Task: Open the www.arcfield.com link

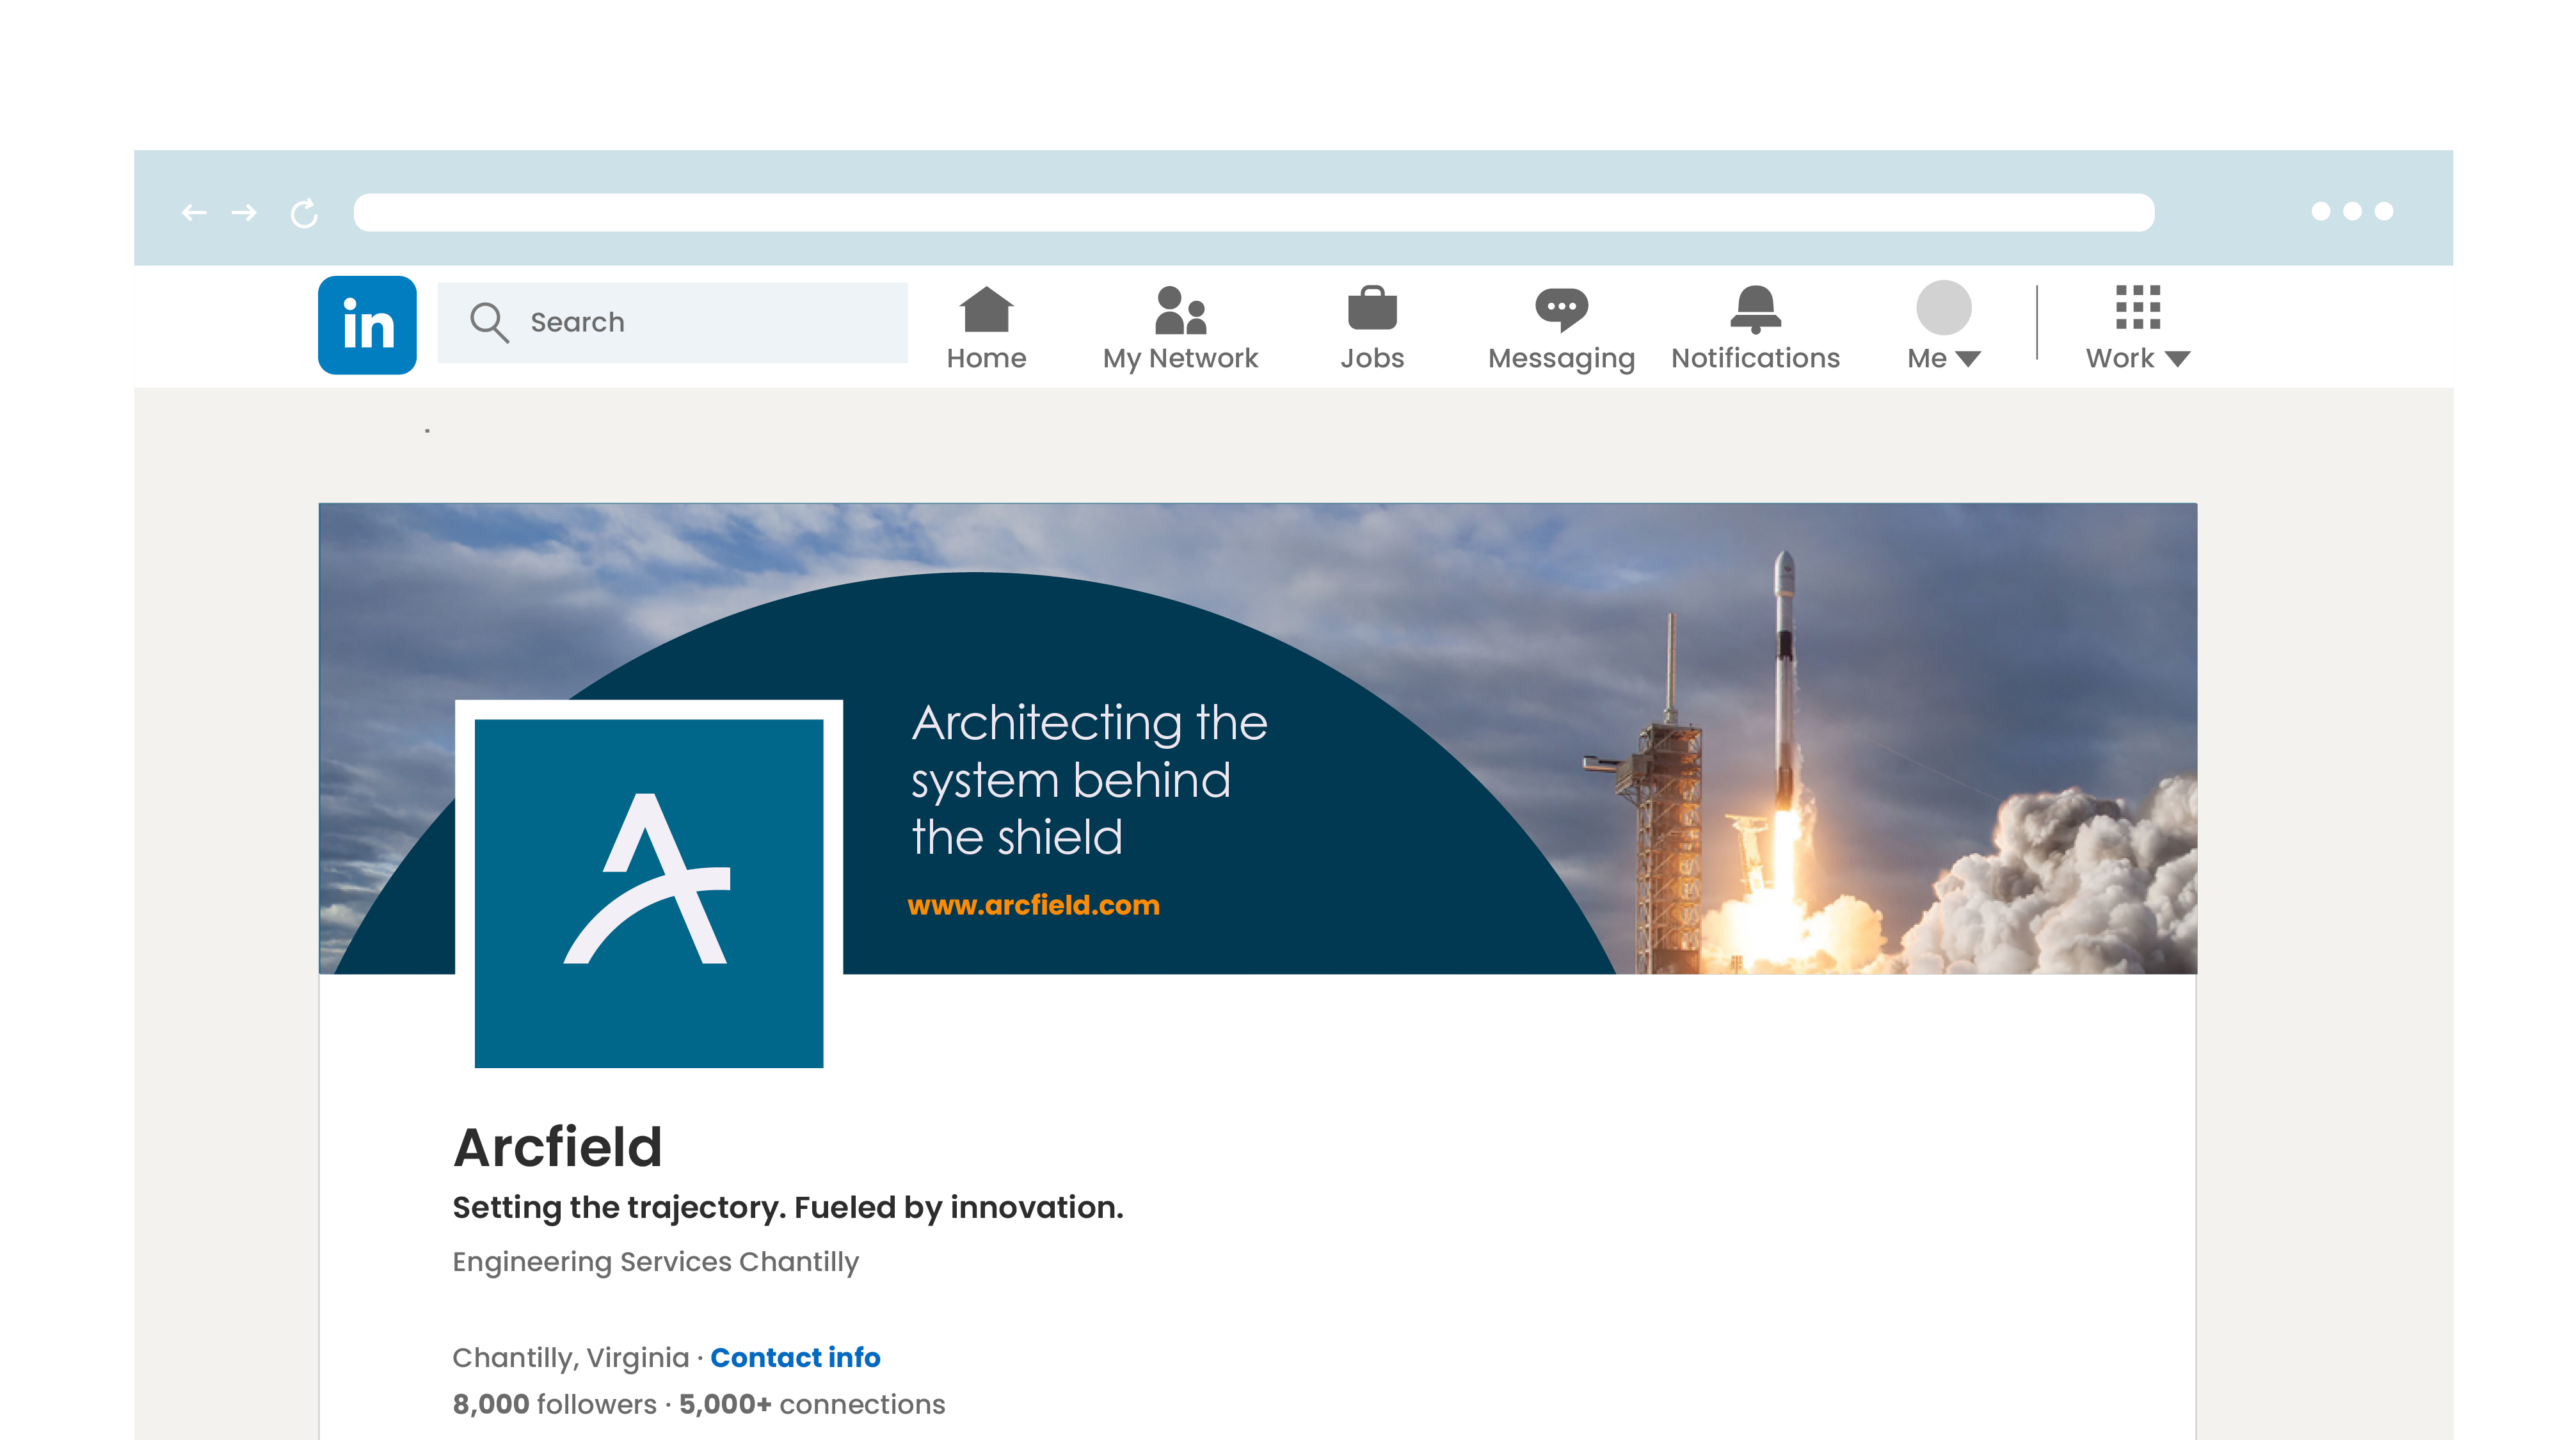Action: 1033,905
